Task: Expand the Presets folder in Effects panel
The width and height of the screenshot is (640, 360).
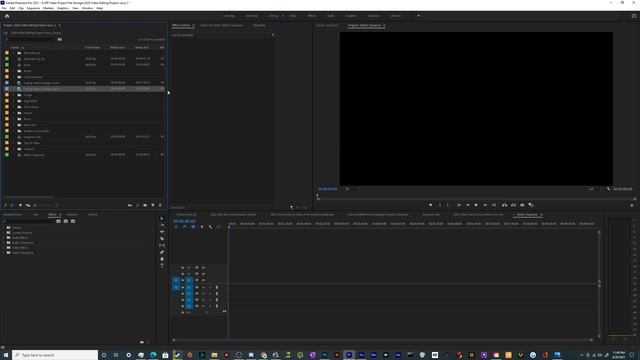Action: tap(4, 228)
